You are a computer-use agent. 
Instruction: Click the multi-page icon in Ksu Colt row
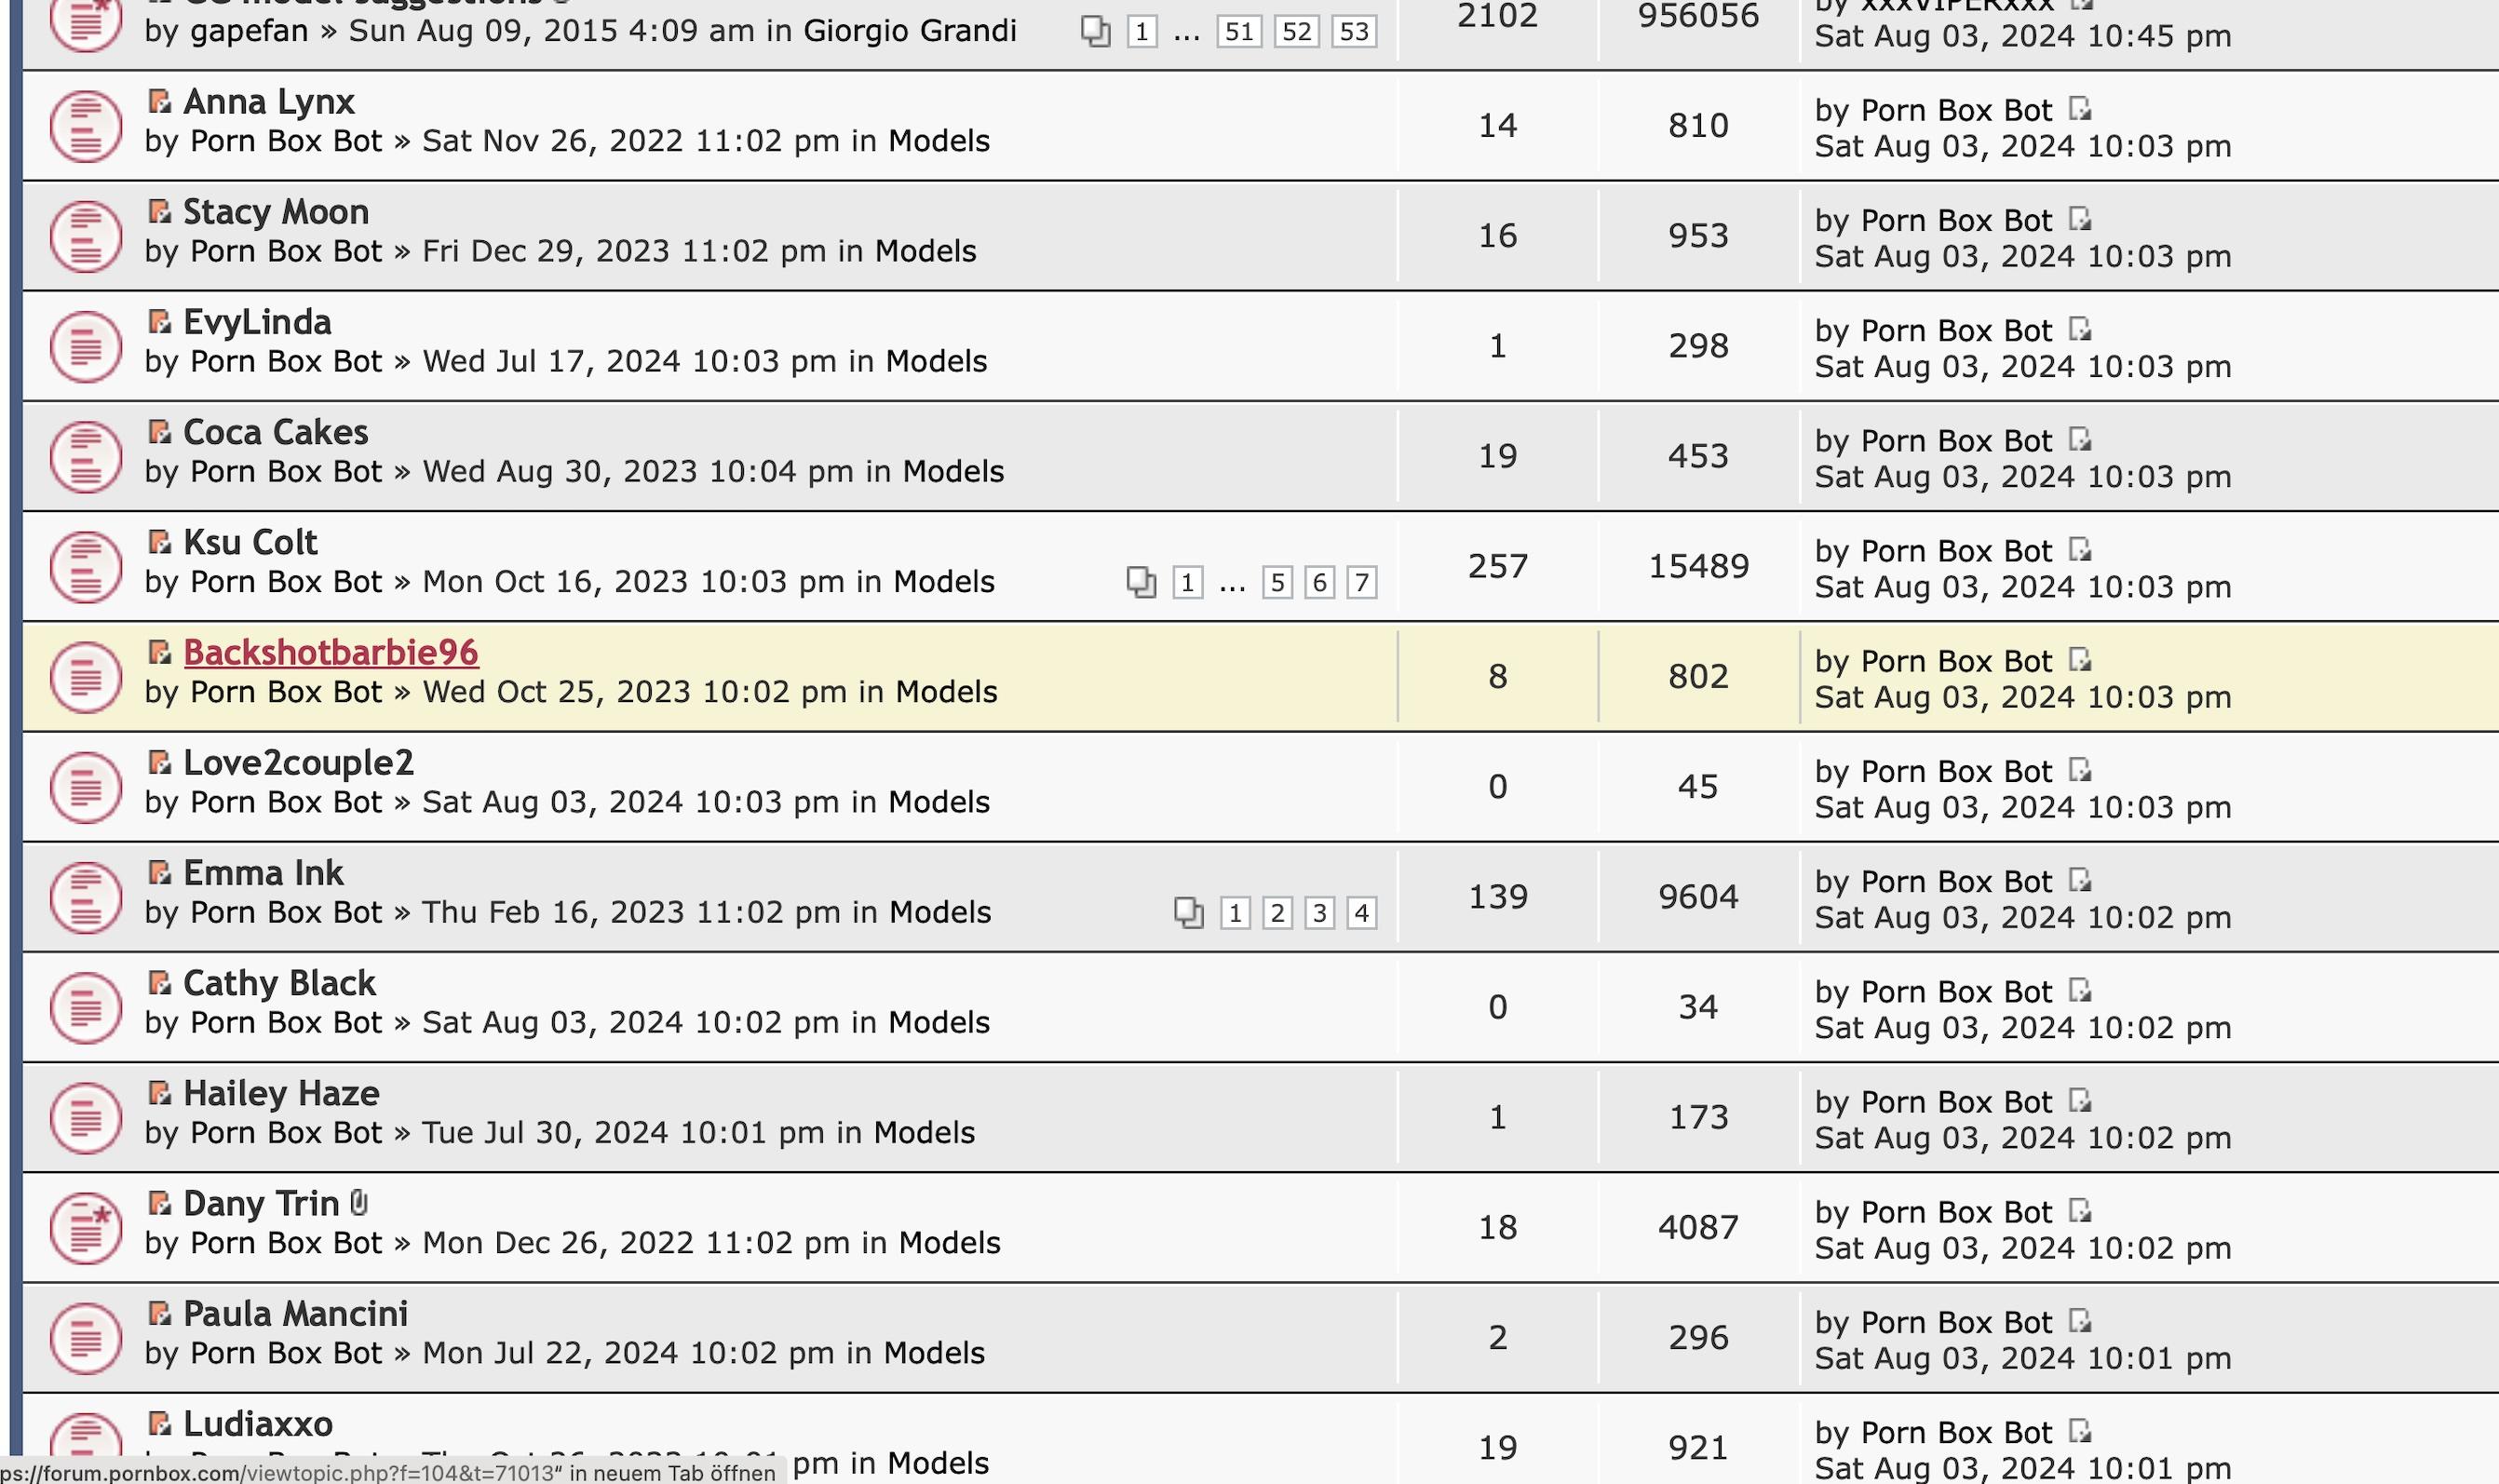click(x=1141, y=582)
